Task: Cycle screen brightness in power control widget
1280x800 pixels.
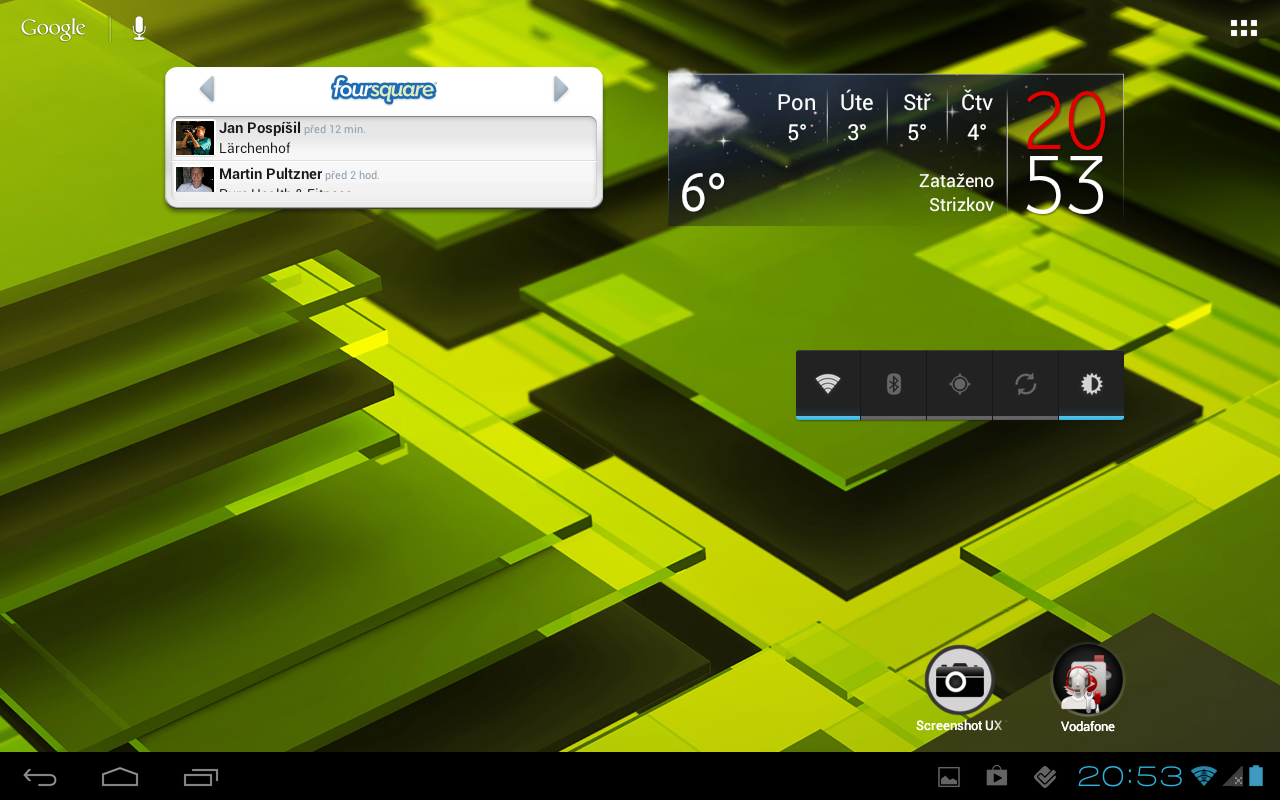Action: point(1091,384)
